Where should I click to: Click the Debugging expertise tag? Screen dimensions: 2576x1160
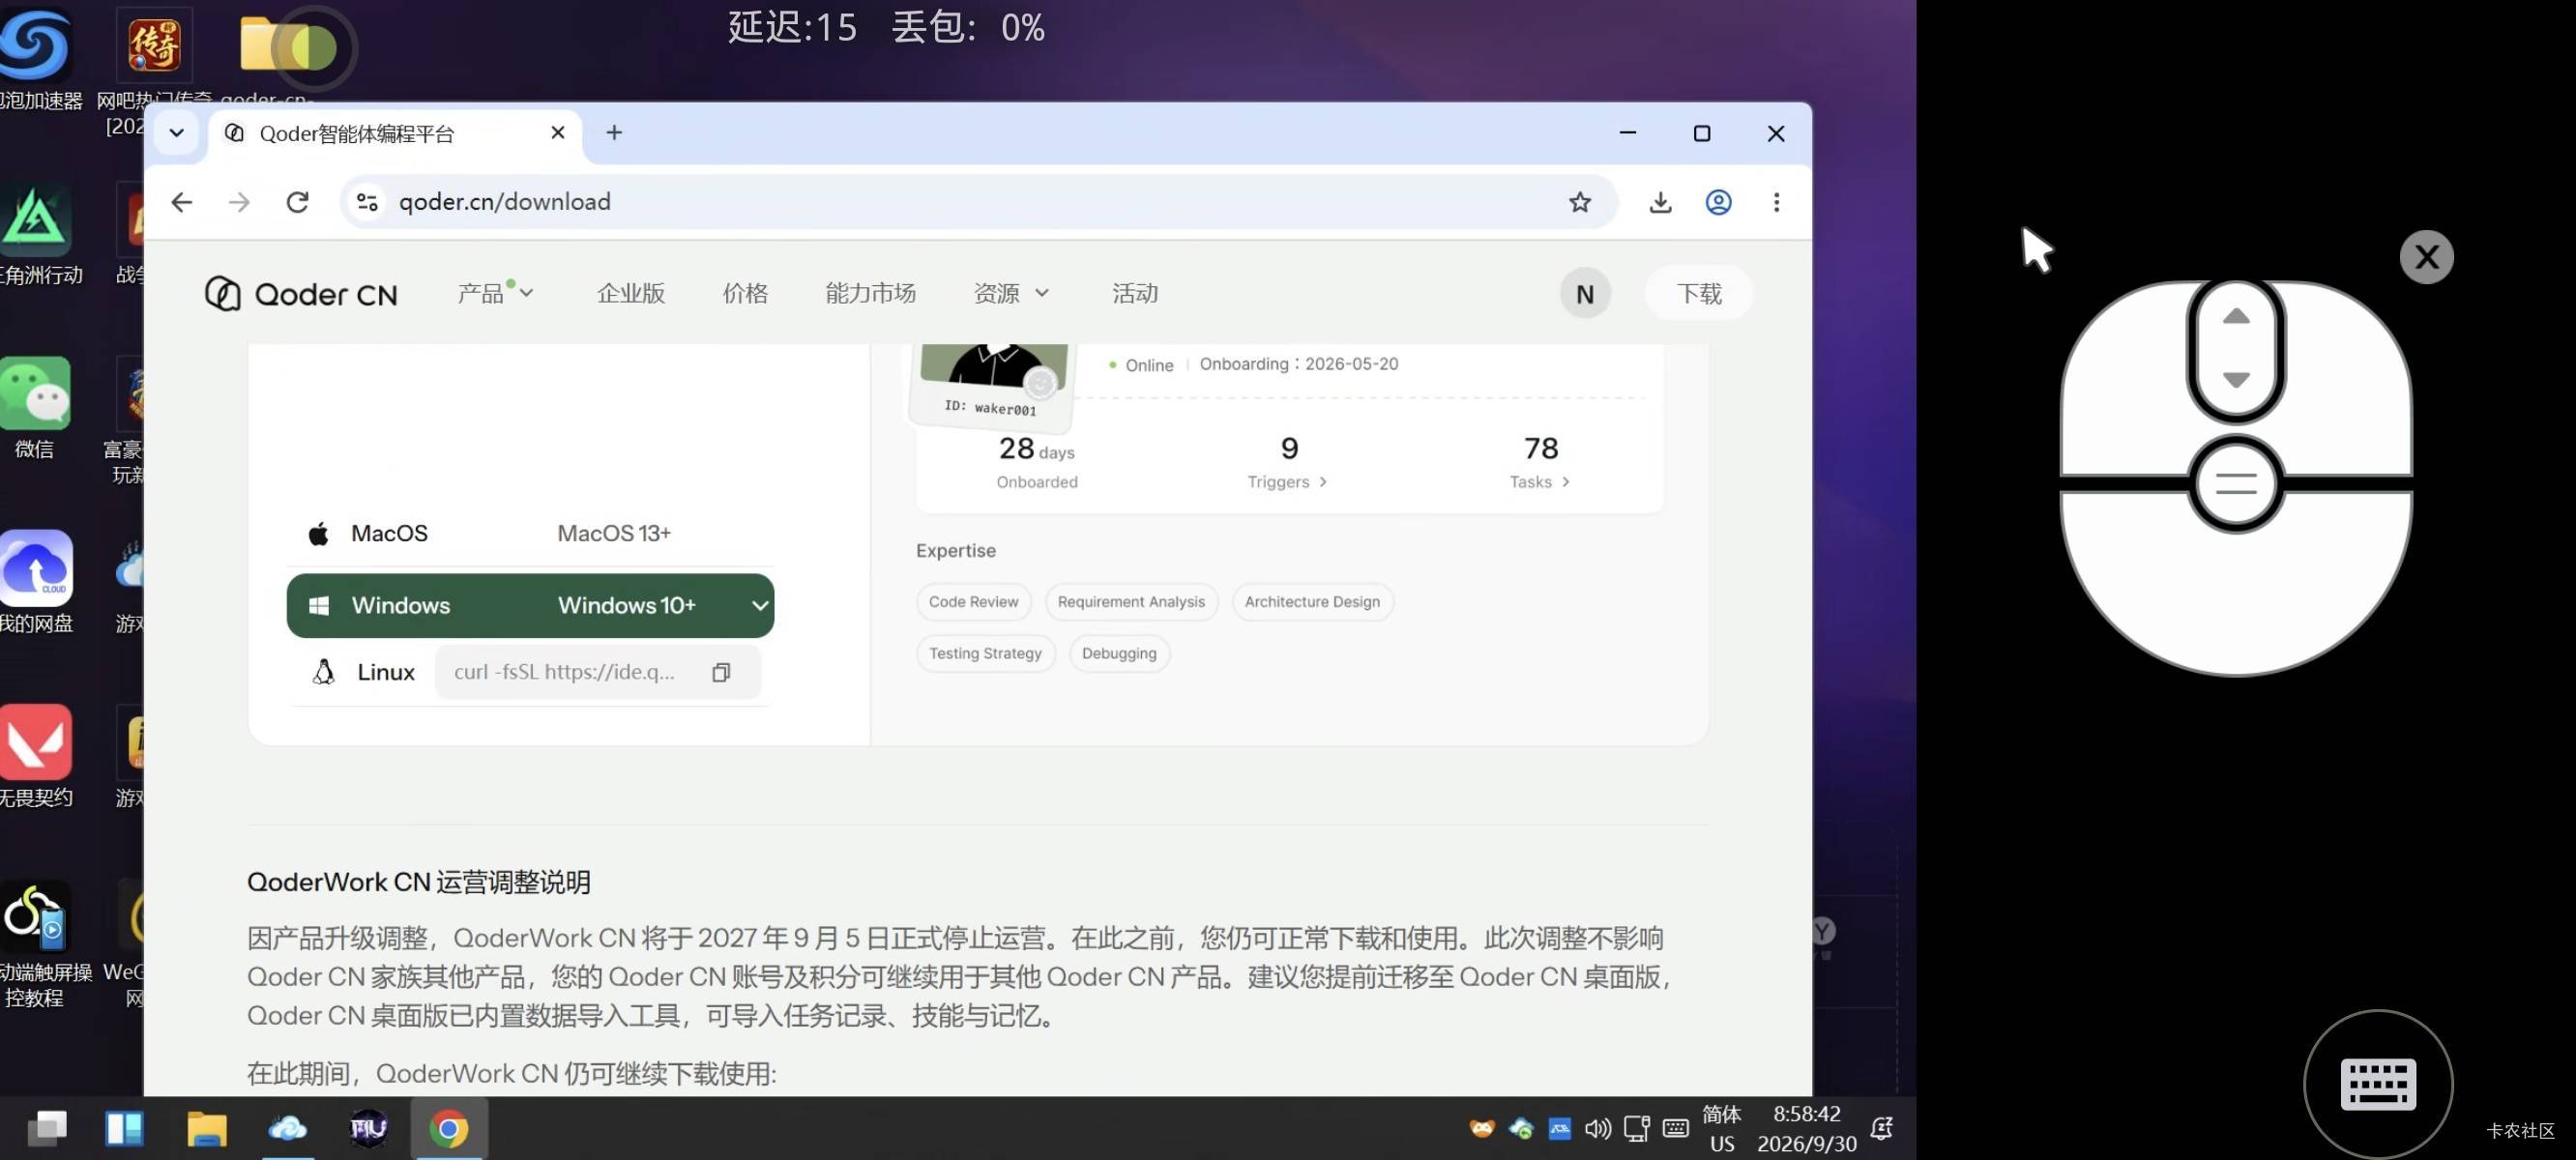[x=1119, y=653]
